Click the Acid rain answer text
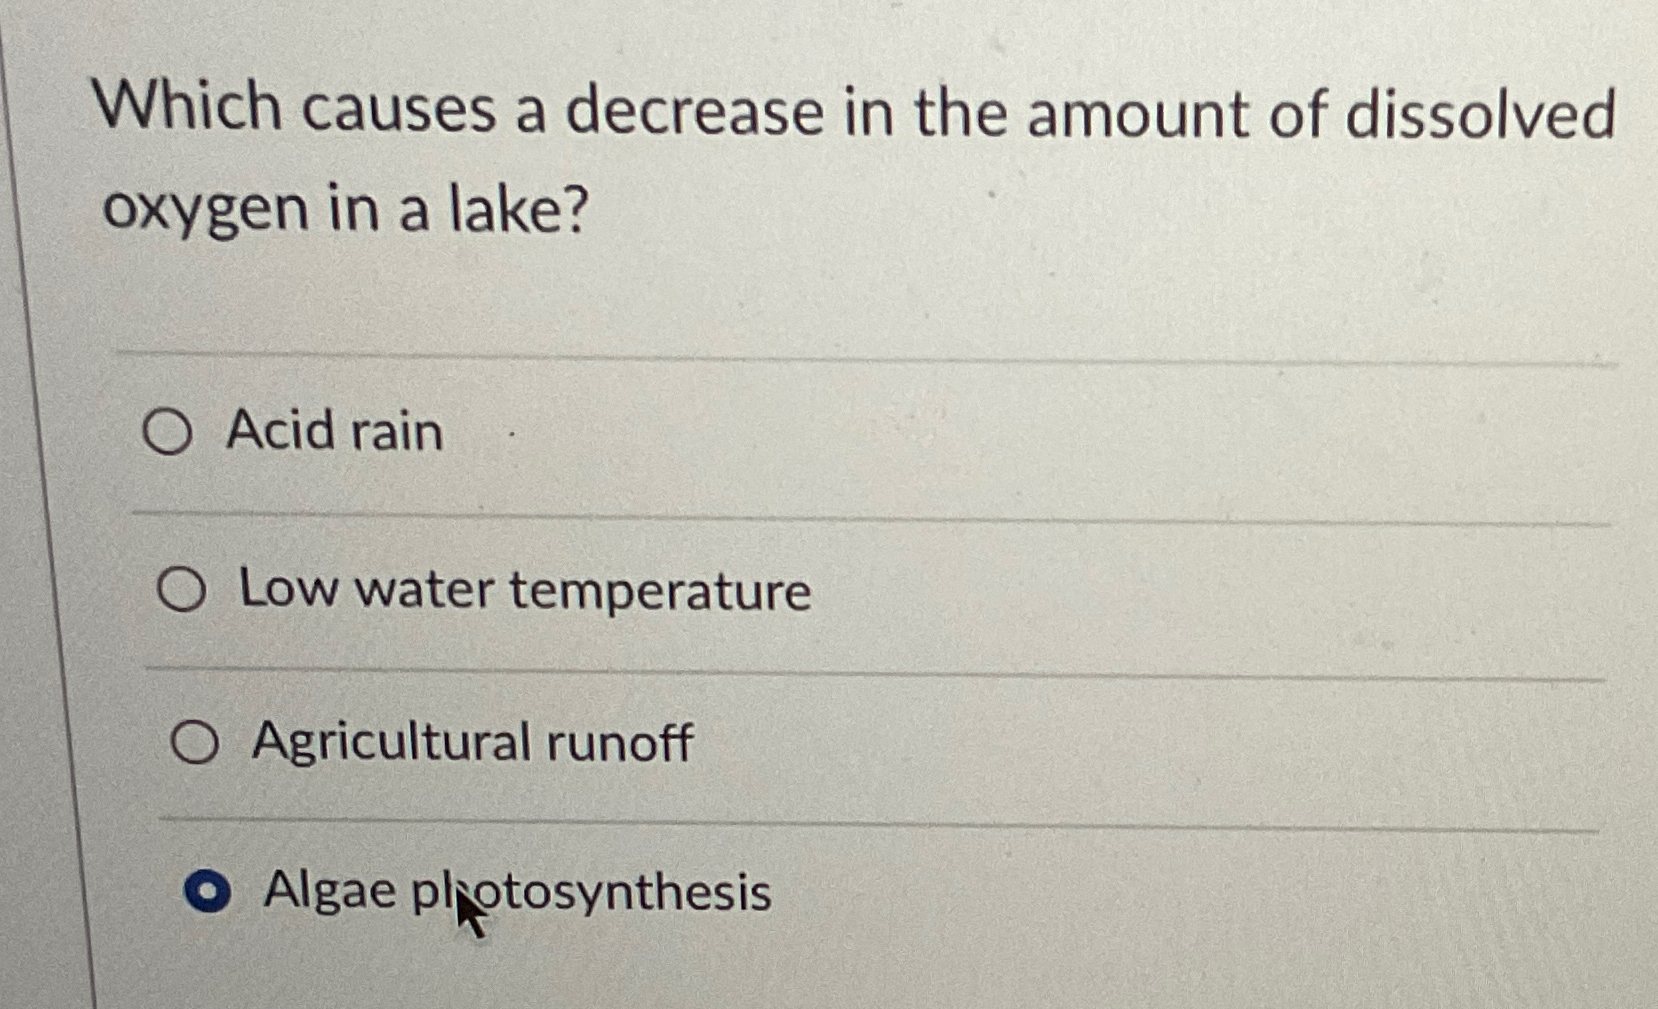Viewport: 1658px width, 1009px height. [333, 432]
